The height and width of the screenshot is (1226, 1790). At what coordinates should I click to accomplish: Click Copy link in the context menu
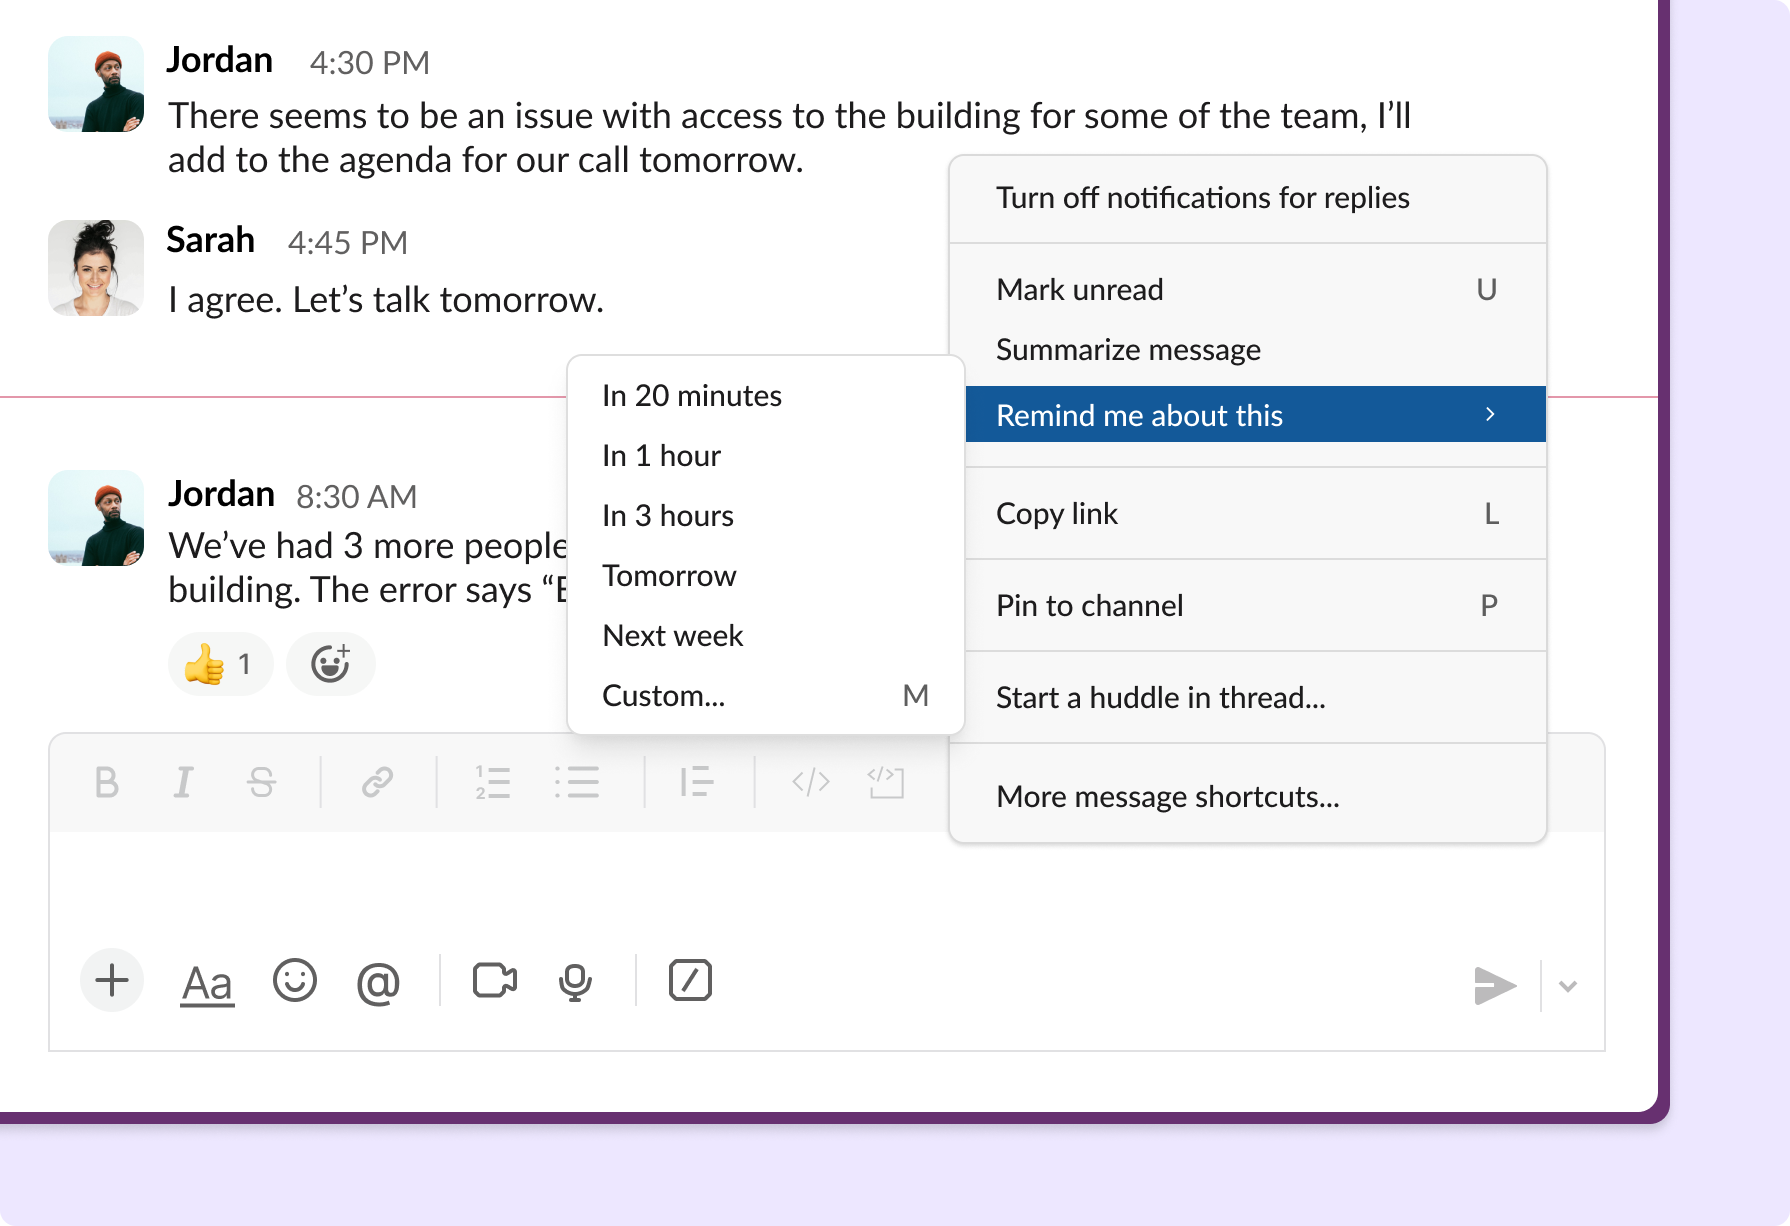pos(1057,514)
